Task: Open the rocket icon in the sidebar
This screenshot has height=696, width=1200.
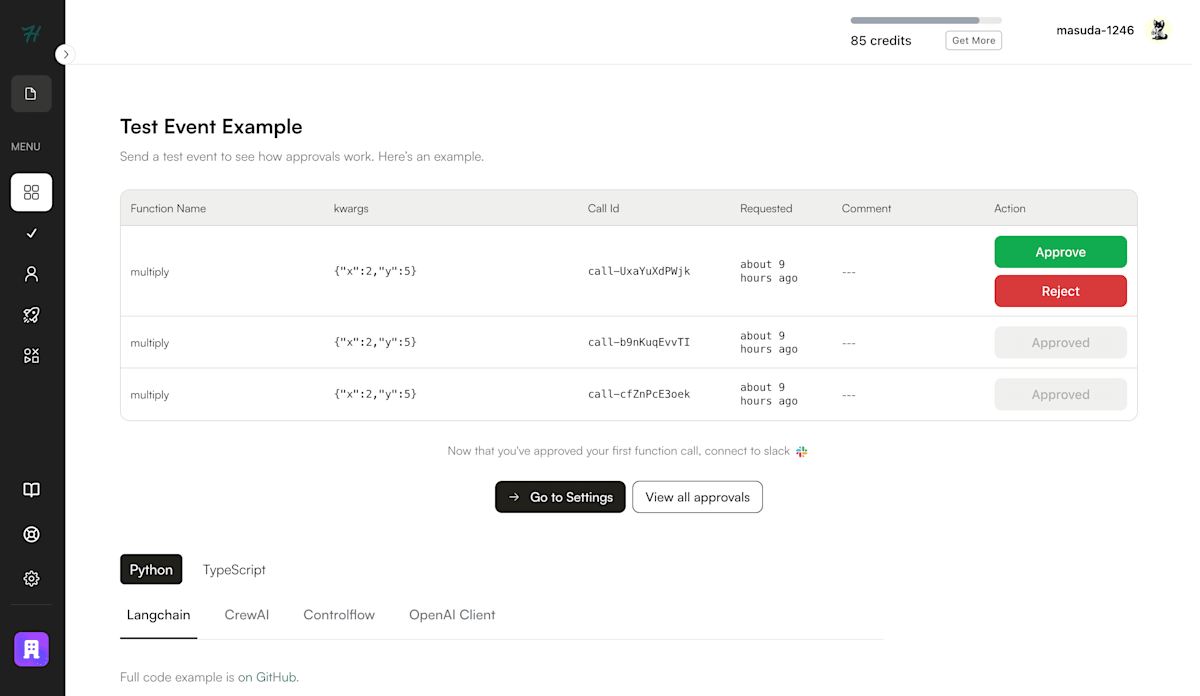Action: pos(31,315)
